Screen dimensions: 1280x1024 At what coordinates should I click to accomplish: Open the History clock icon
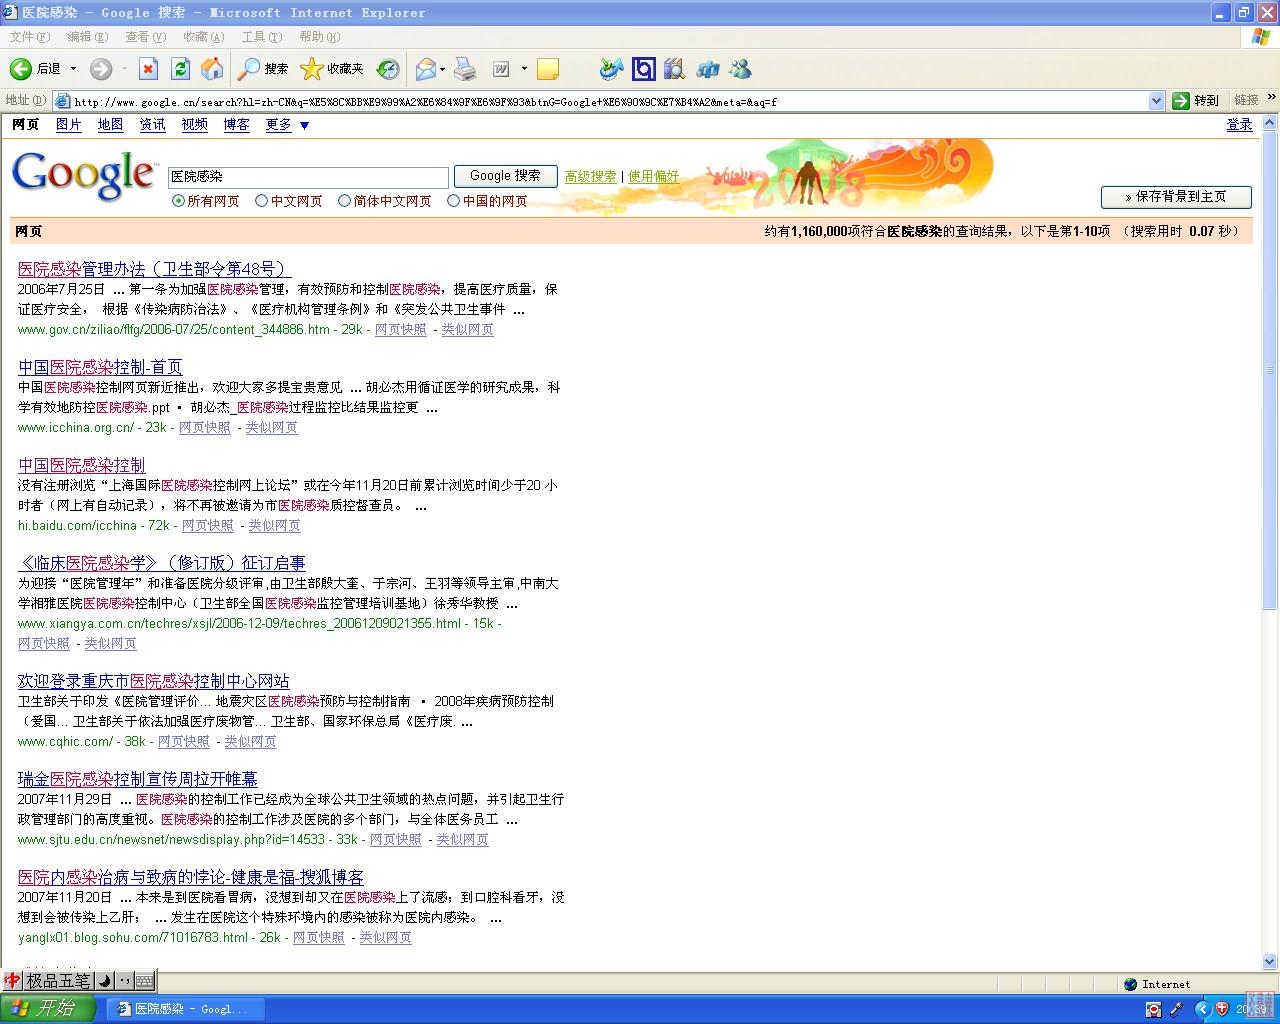pyautogui.click(x=388, y=69)
